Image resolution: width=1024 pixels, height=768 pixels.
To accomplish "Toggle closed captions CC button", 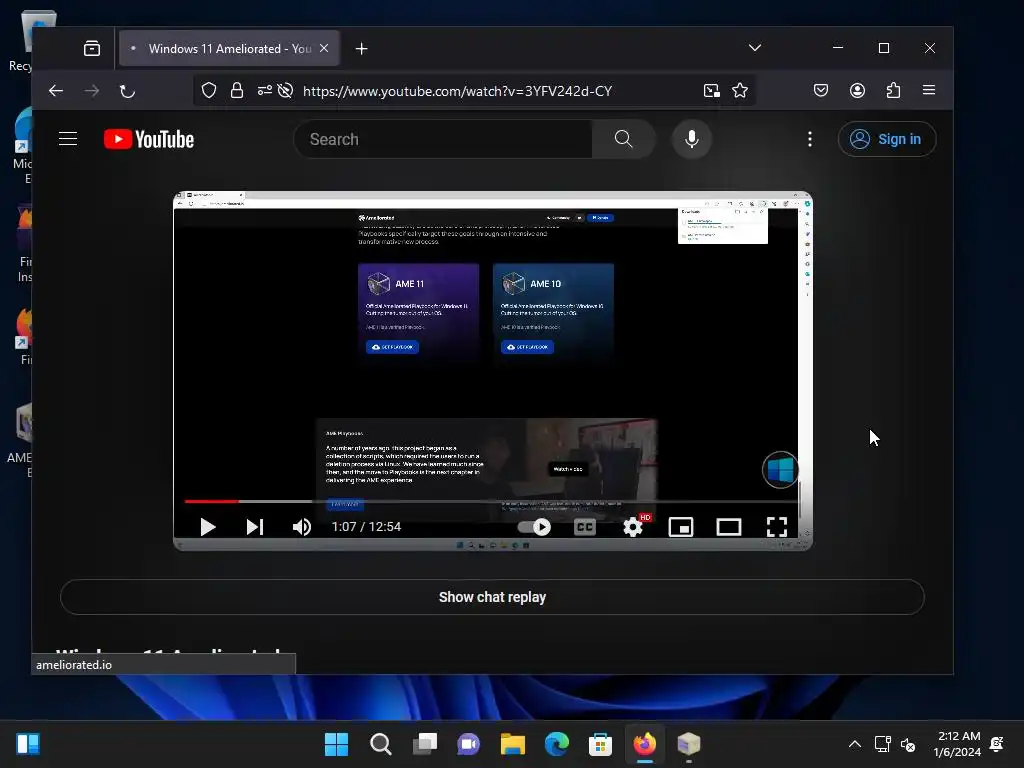I will (584, 527).
